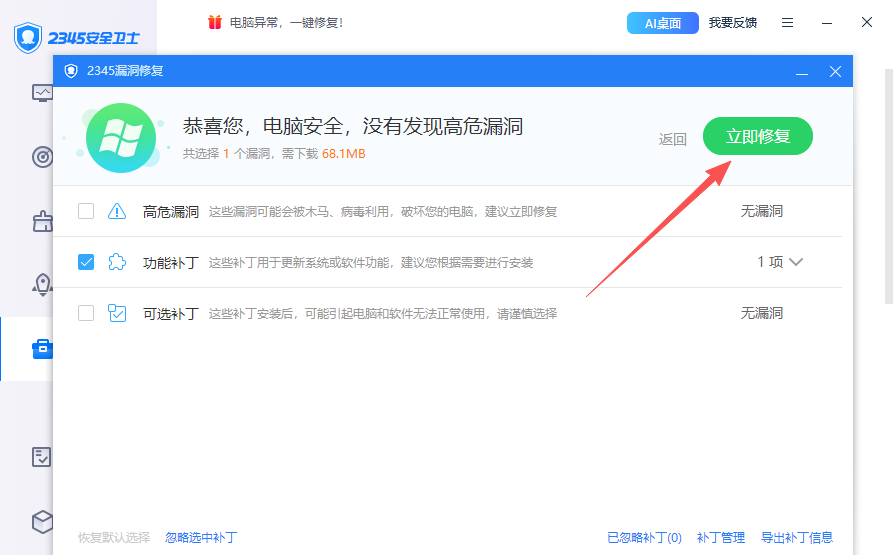This screenshot has width=893, height=555.
Task: Select the target scan icon in sidebar
Action: 42,157
